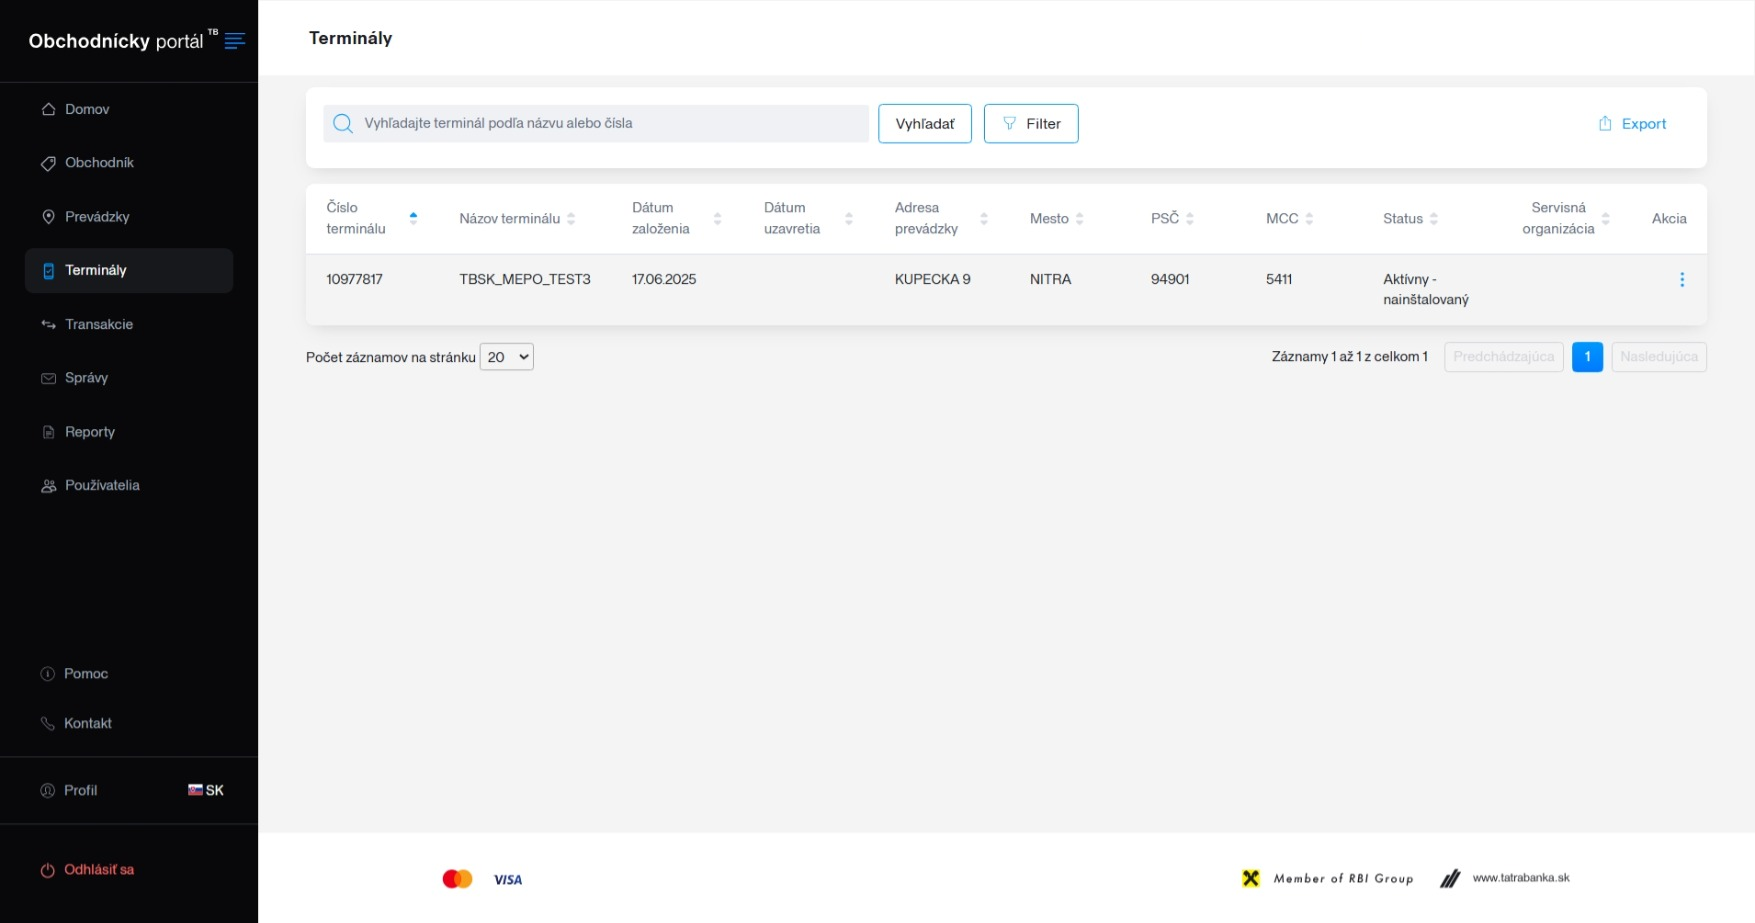This screenshot has width=1755, height=923.
Task: Toggle sorting on the Status column
Action: click(x=1434, y=219)
